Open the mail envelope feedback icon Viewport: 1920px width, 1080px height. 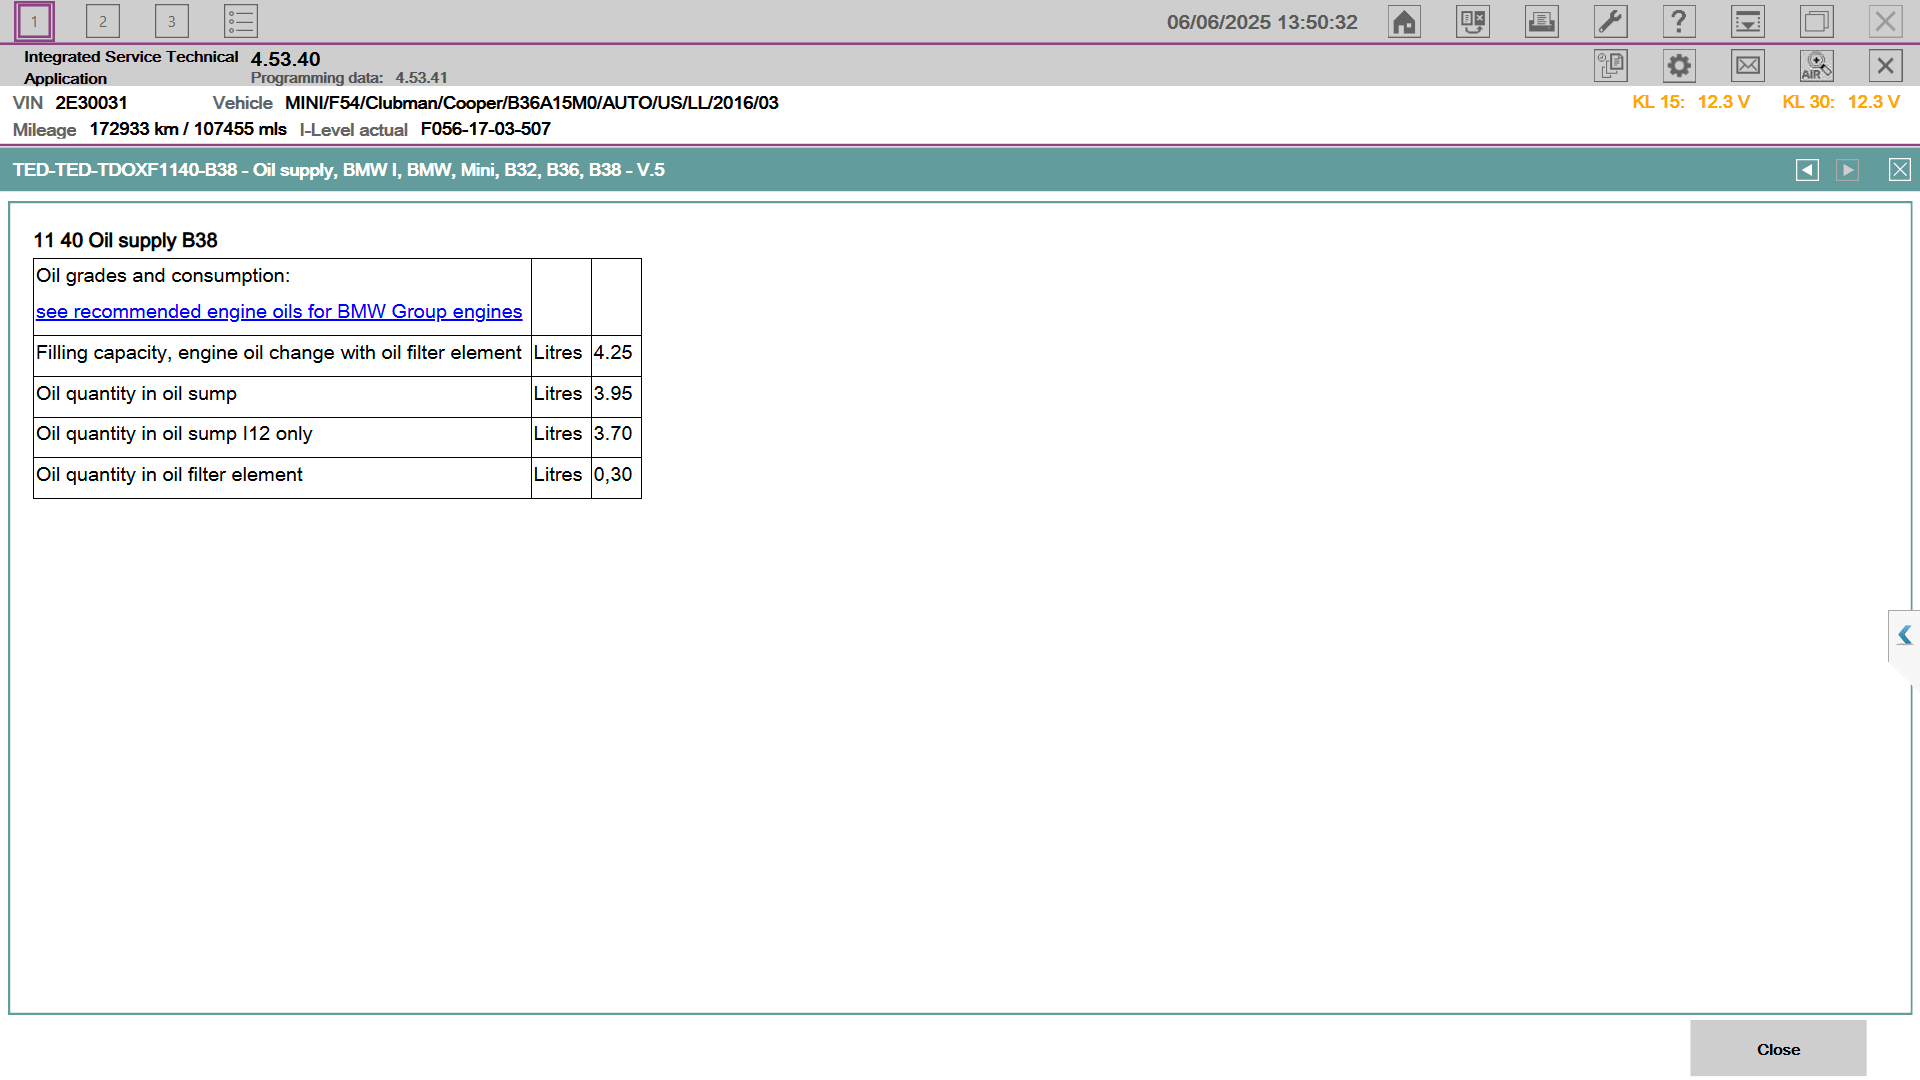pyautogui.click(x=1748, y=66)
